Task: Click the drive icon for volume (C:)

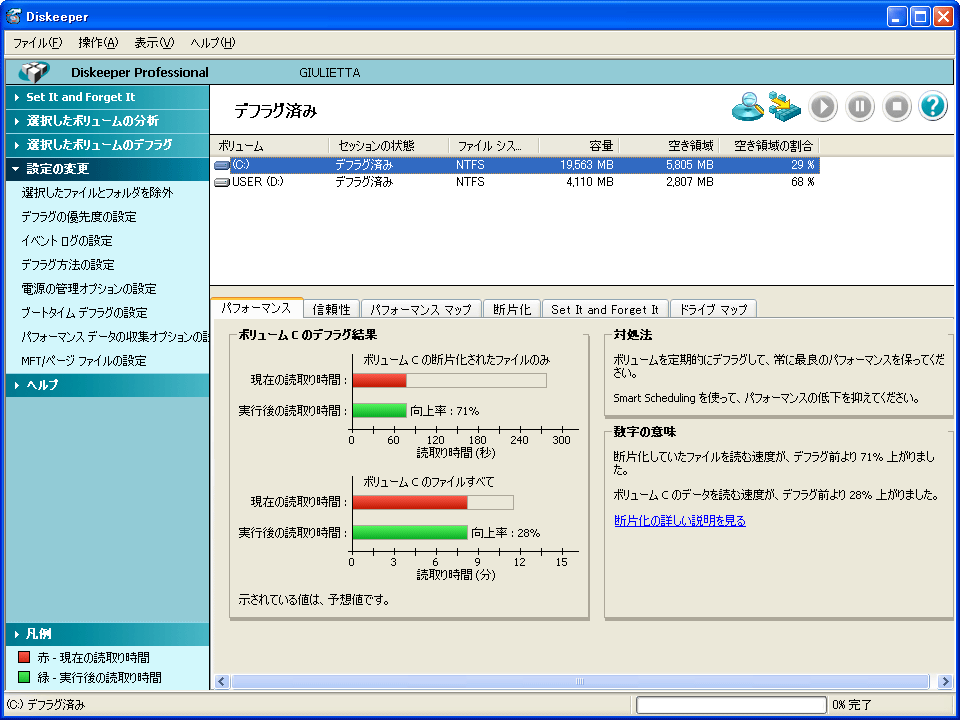Action: coord(222,165)
